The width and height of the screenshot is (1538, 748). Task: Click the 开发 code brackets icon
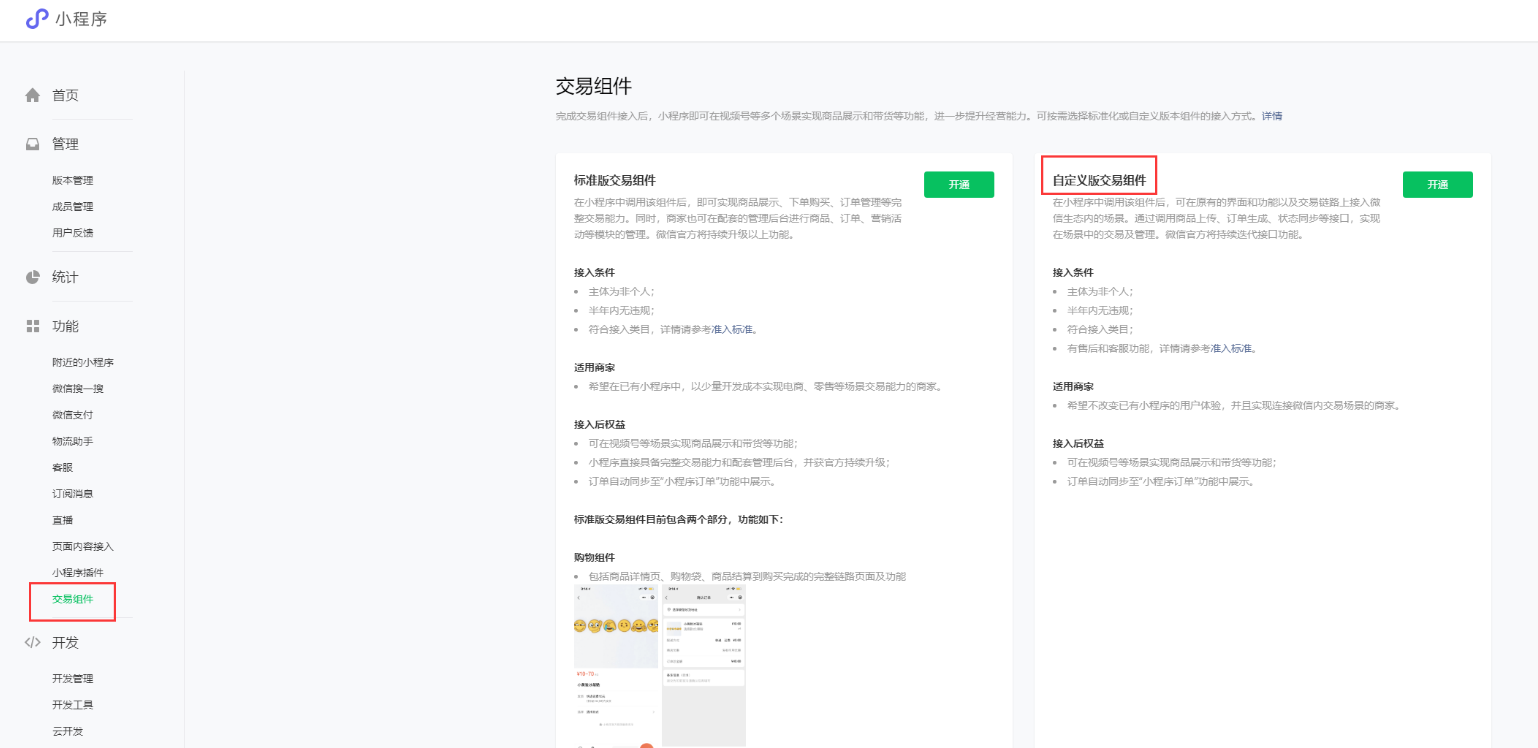coord(33,643)
